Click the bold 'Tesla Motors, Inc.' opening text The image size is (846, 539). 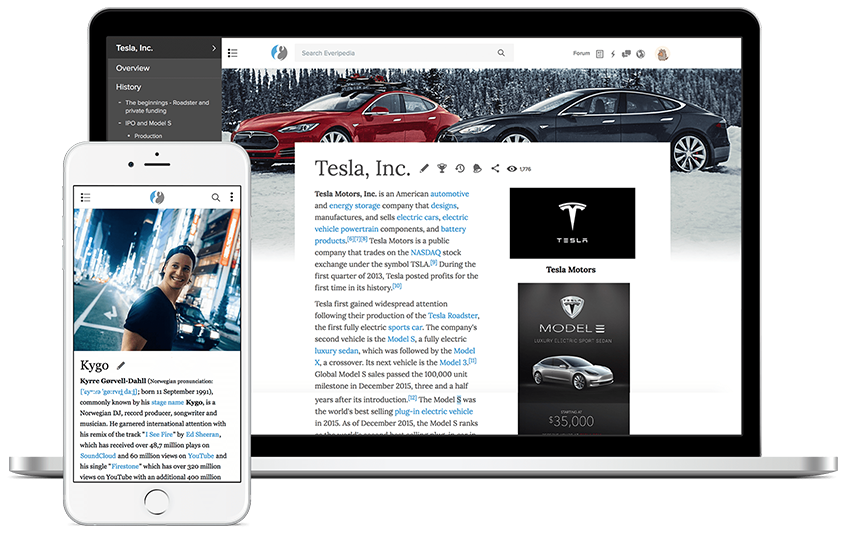pyautogui.click(x=345, y=194)
